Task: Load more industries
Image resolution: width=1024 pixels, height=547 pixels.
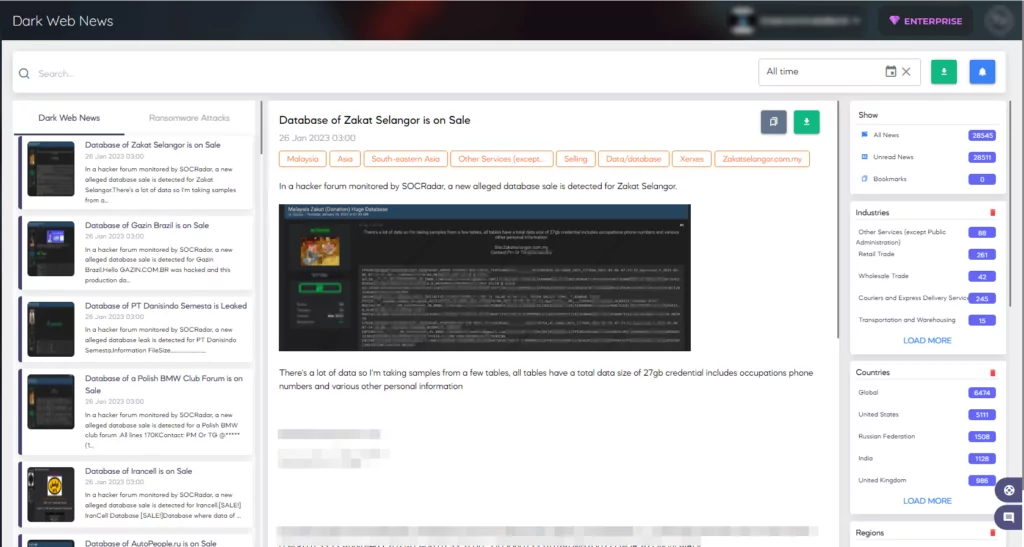Action: (x=927, y=341)
